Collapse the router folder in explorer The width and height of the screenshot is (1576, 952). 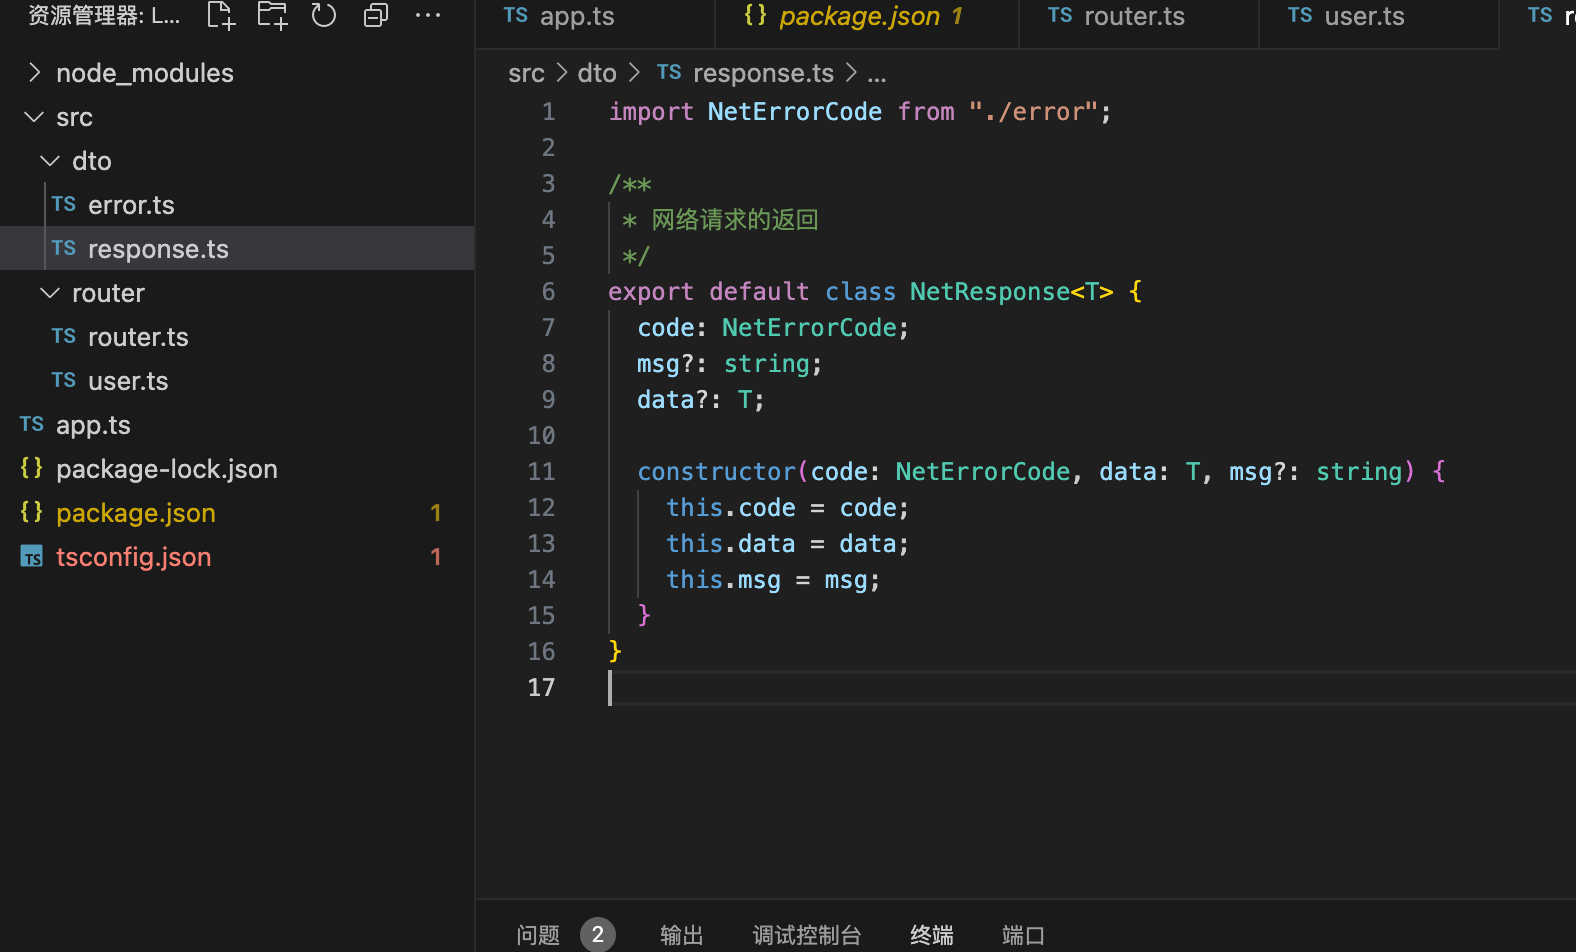click(x=108, y=293)
